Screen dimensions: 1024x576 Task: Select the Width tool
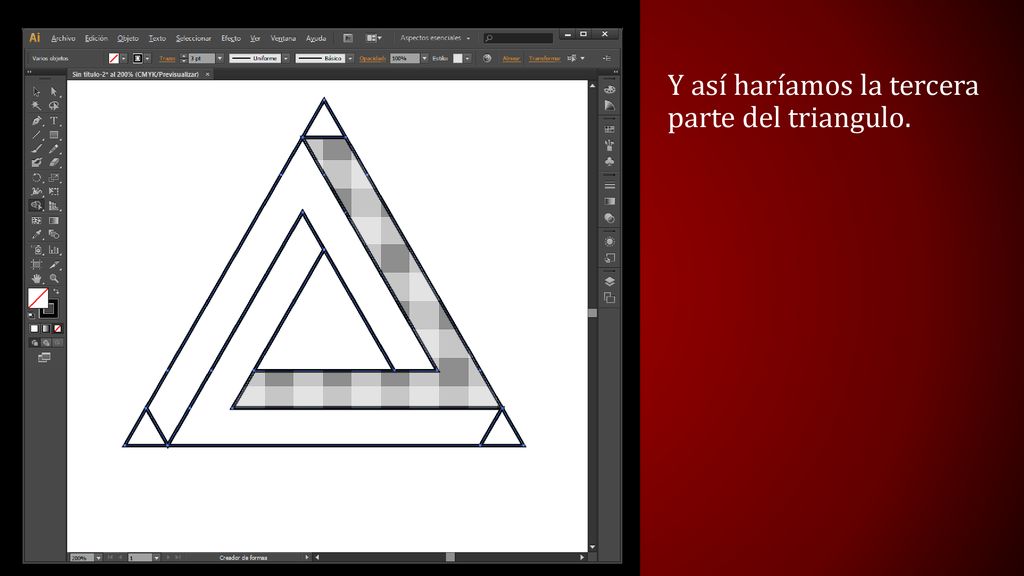point(37,191)
